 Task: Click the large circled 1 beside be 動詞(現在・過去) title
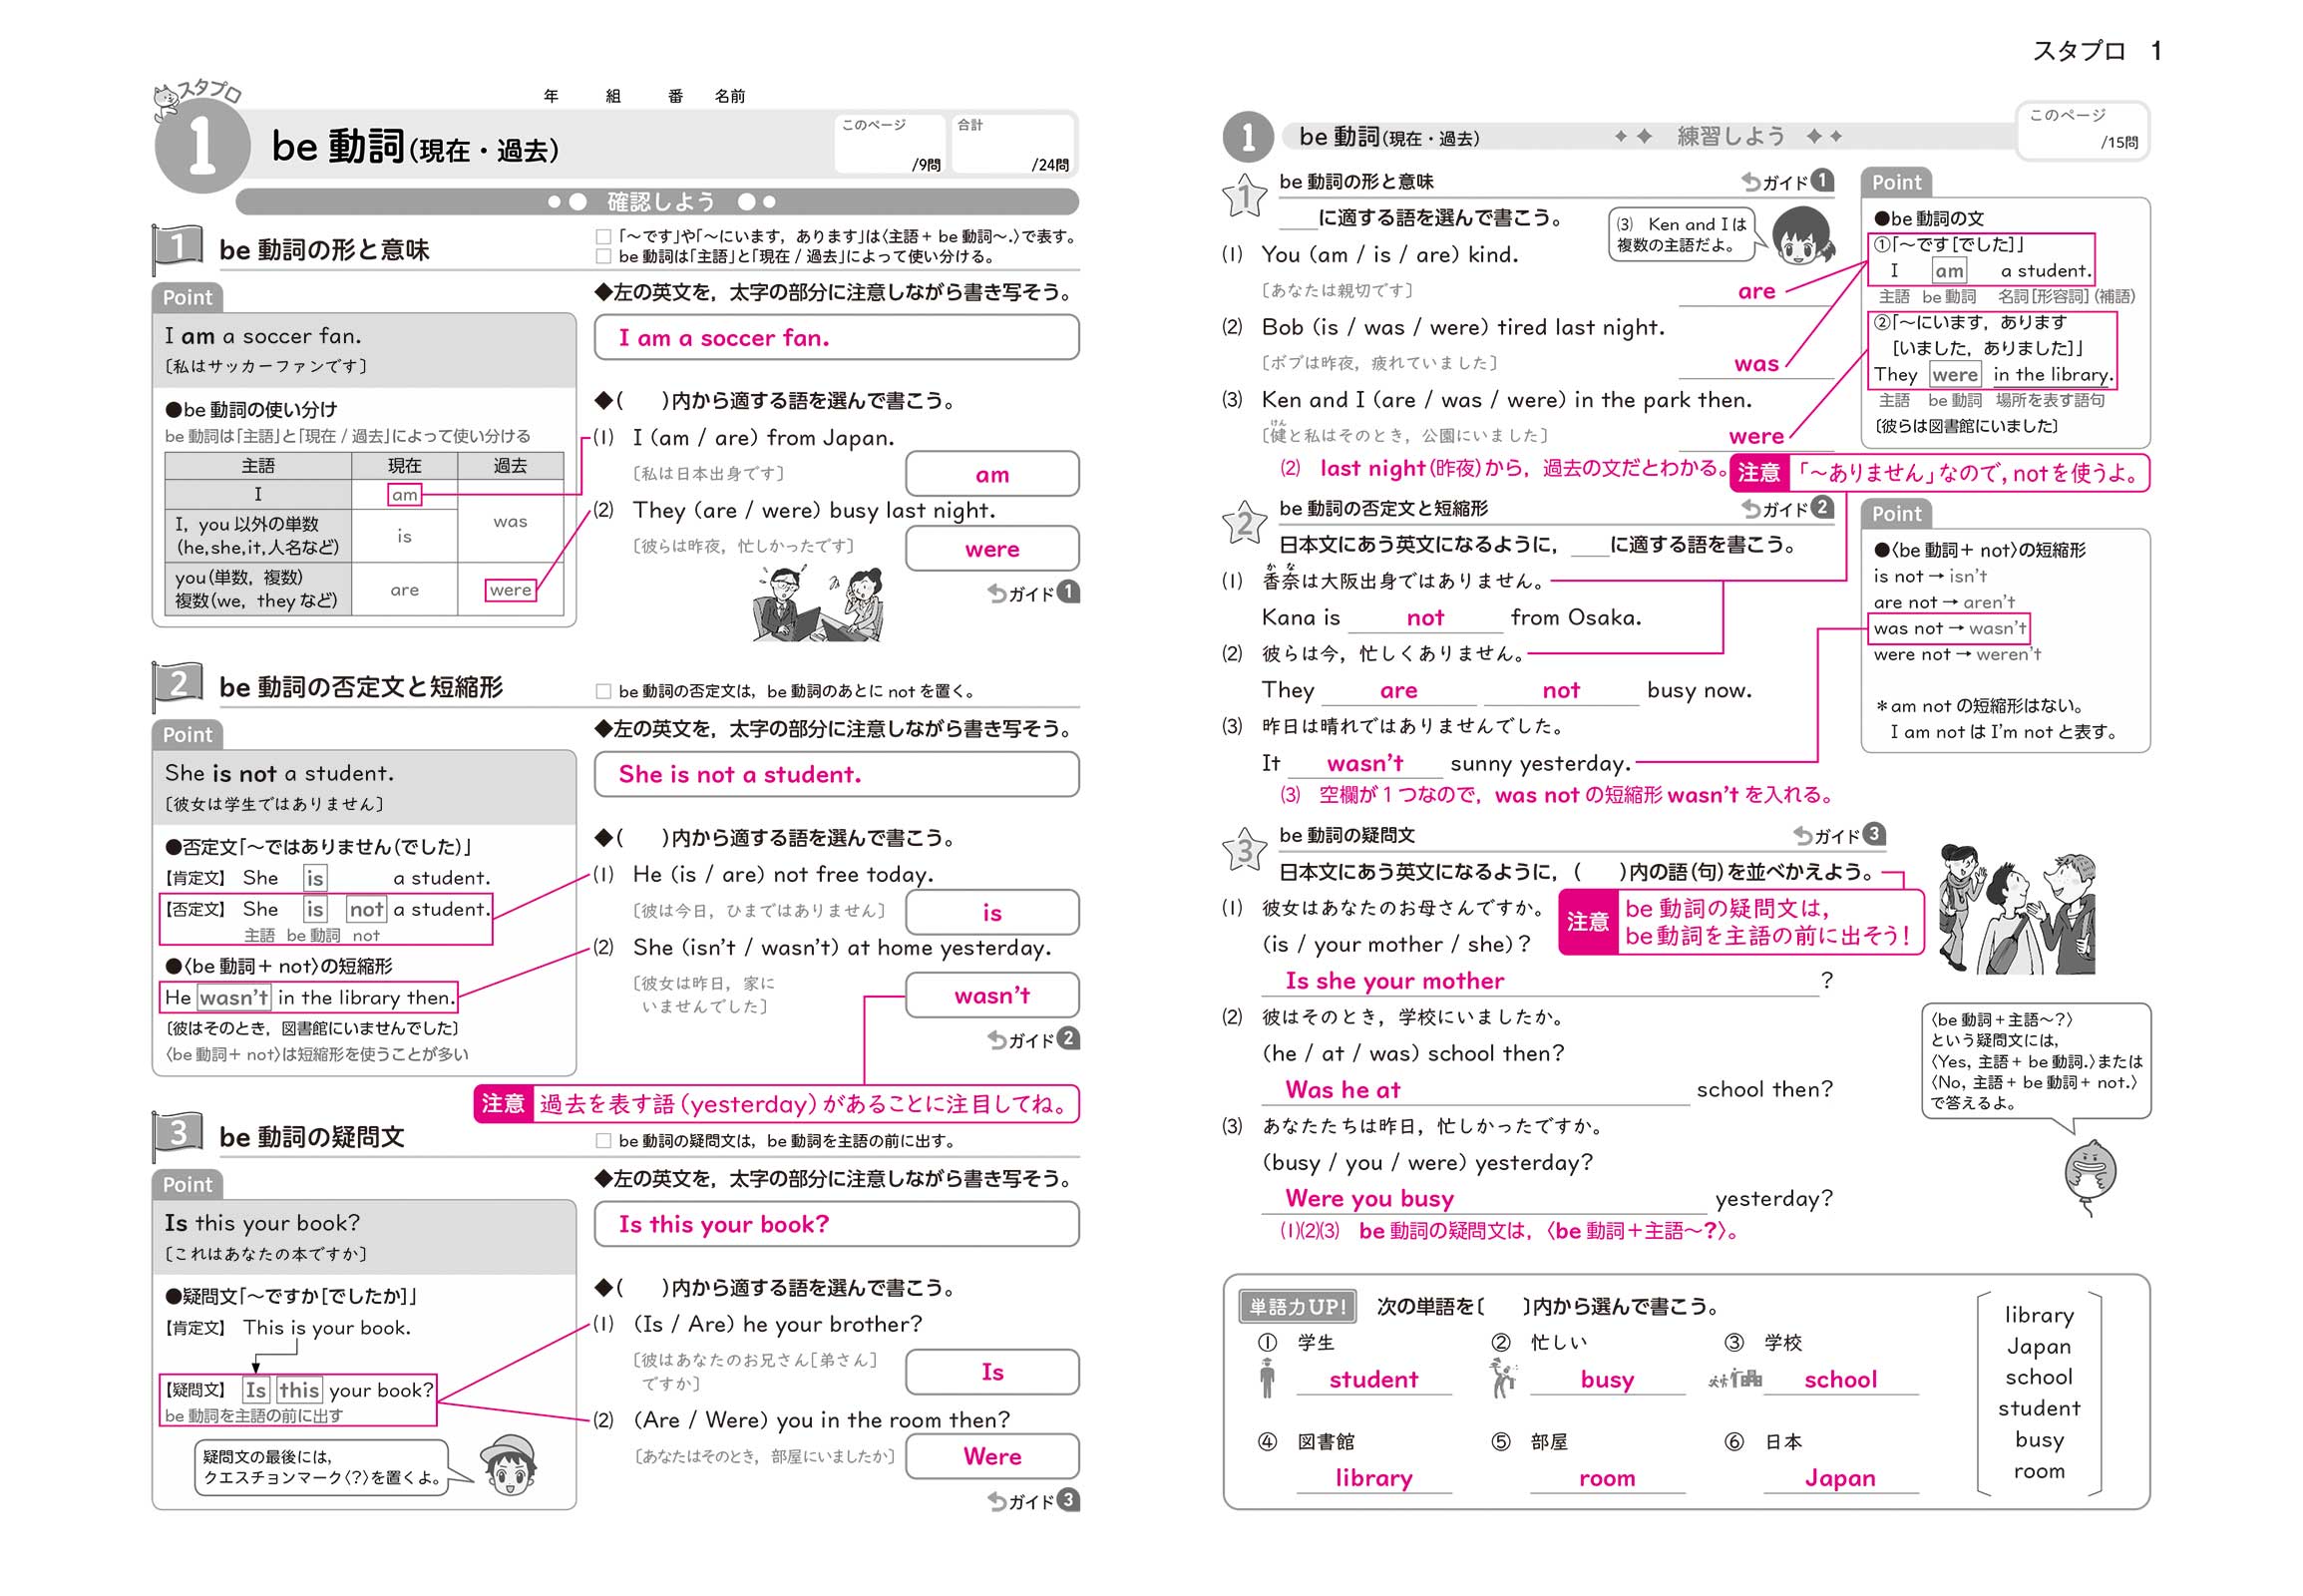click(x=201, y=146)
